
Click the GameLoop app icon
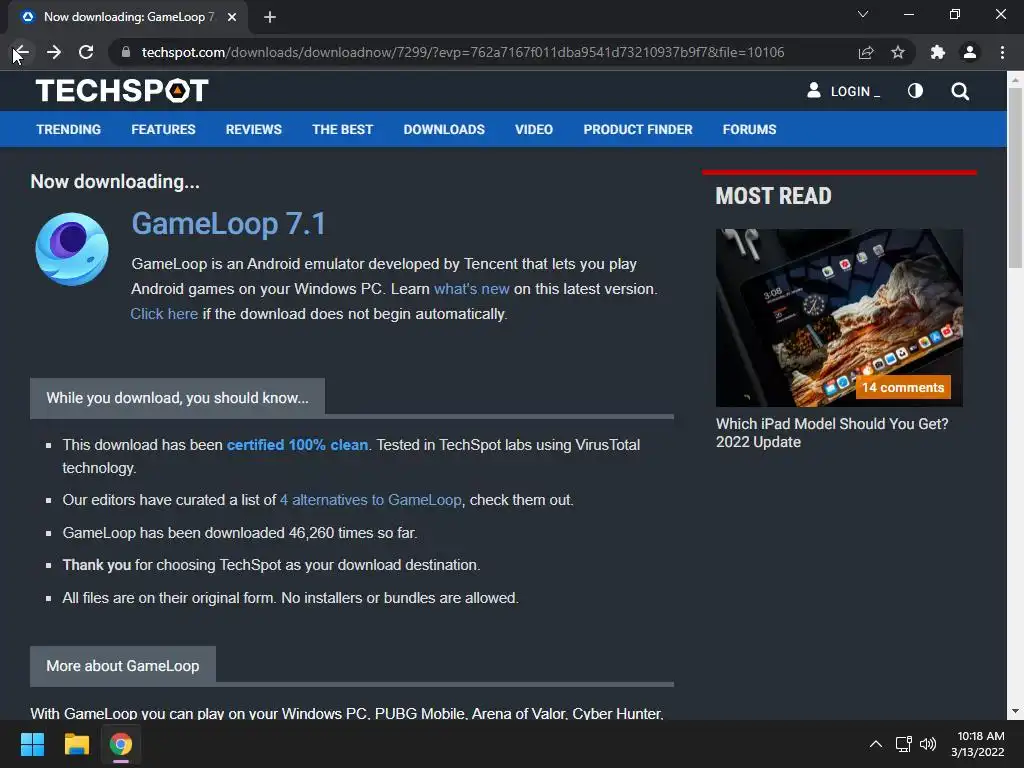pos(72,249)
